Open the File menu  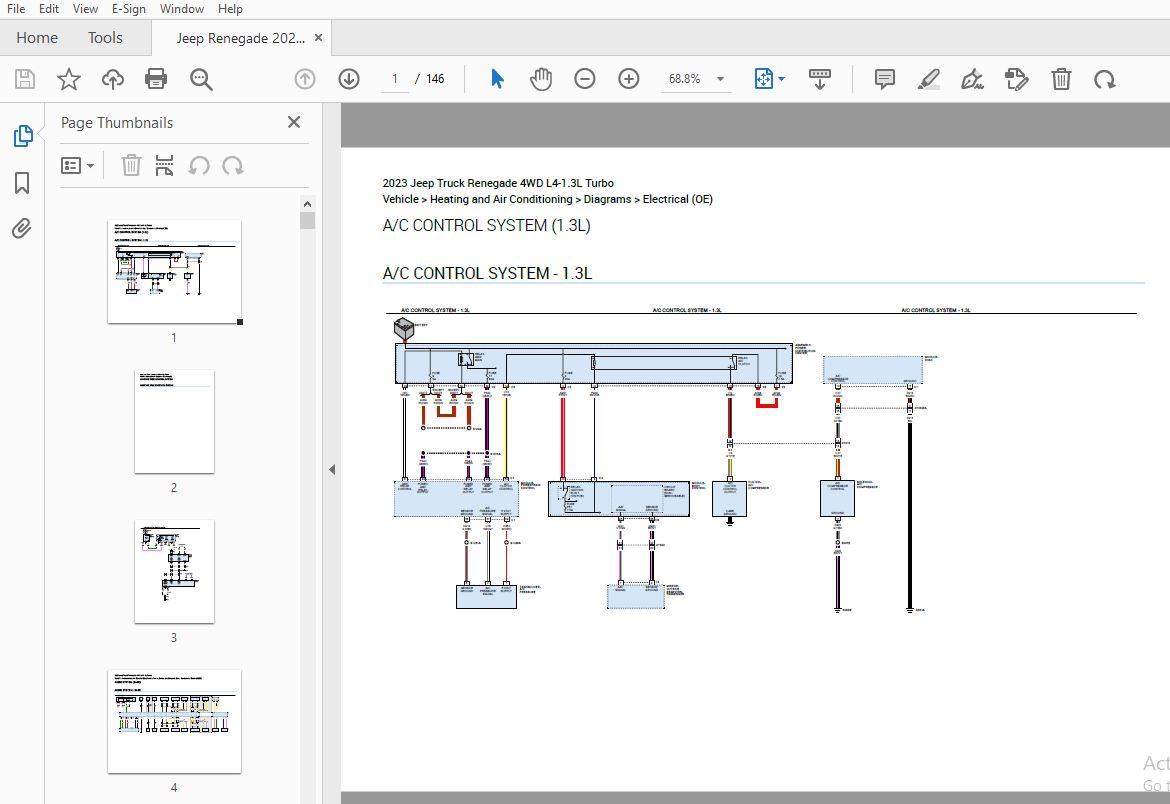pyautogui.click(x=16, y=9)
